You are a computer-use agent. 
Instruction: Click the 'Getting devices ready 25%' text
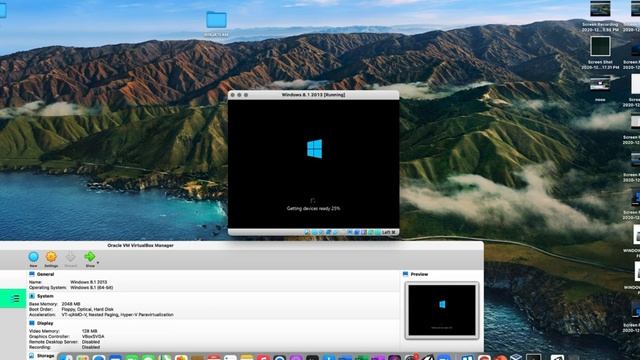tap(313, 208)
